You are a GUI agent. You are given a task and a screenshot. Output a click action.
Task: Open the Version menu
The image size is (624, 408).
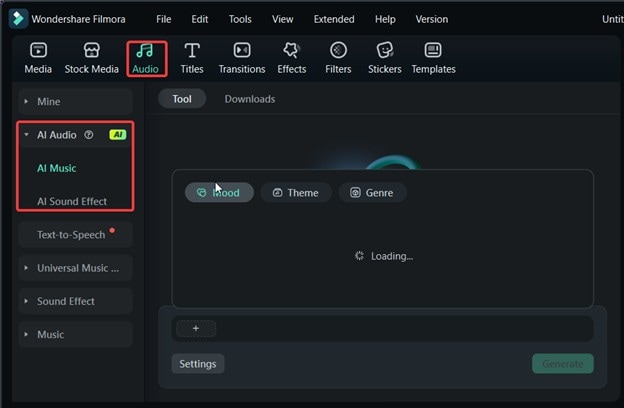[432, 19]
